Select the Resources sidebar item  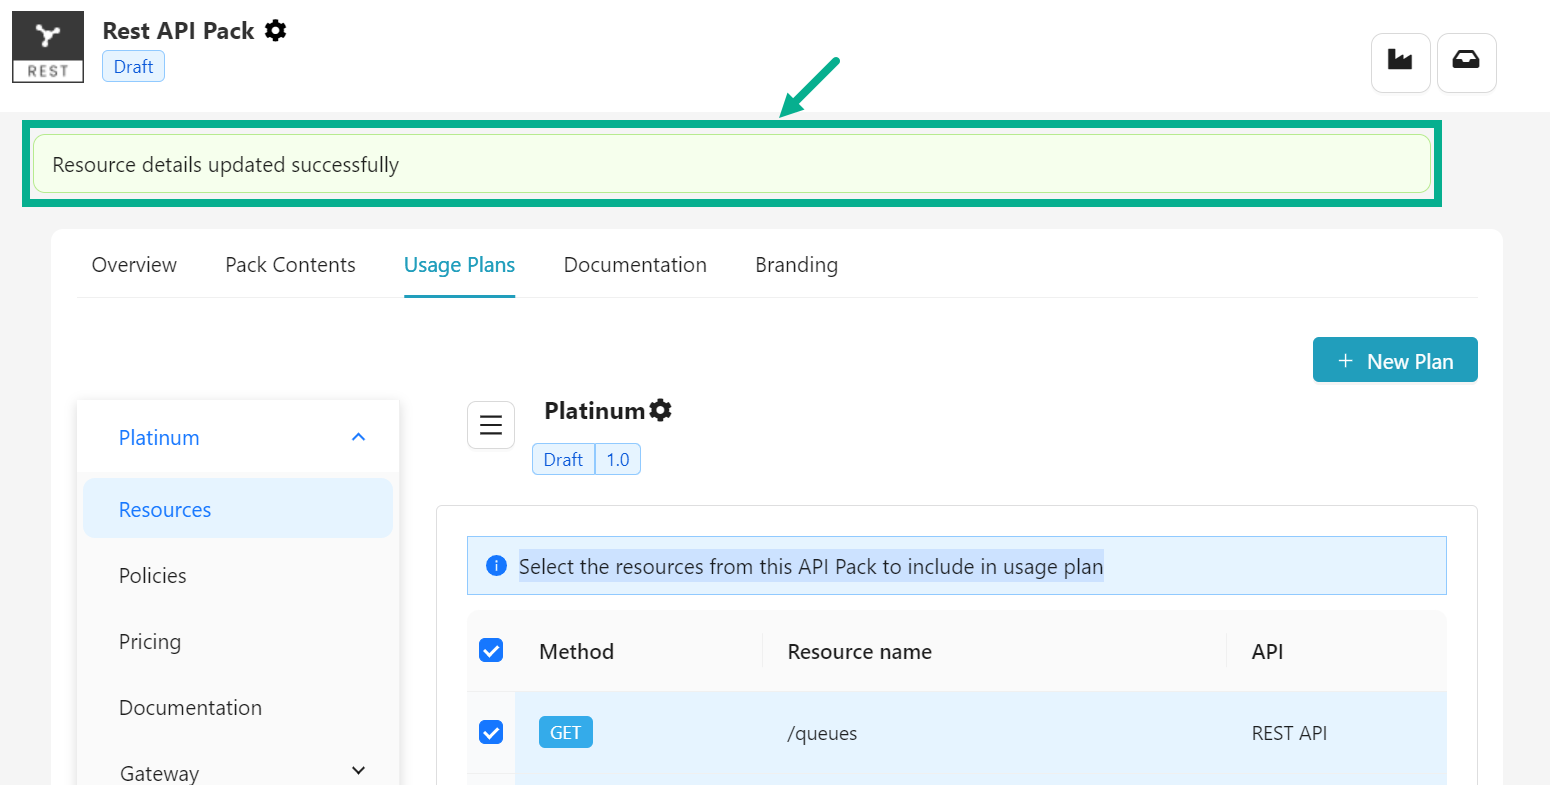(165, 510)
